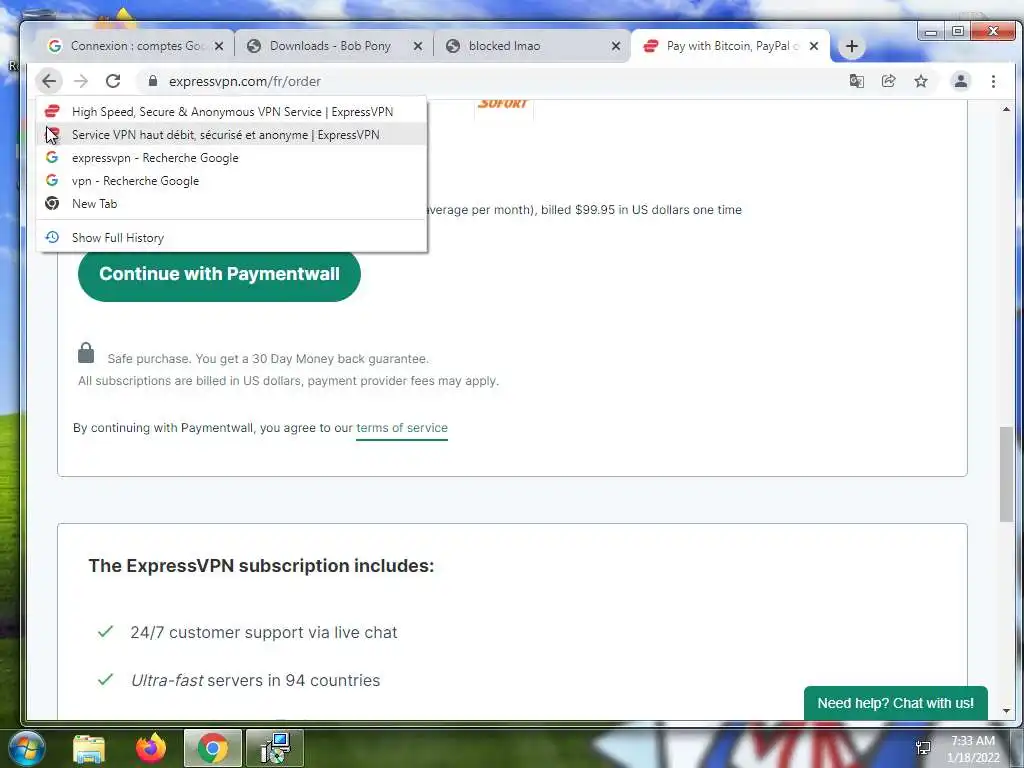Open Windows Explorer from taskbar
1024x768 pixels.
point(89,748)
